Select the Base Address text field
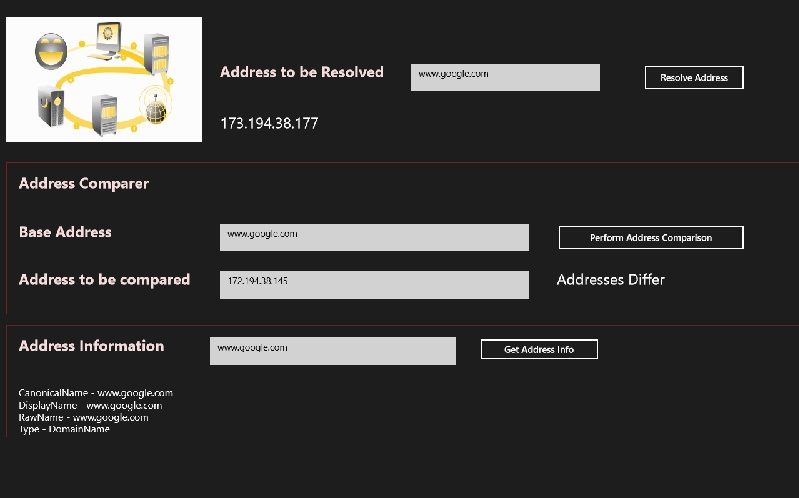799x498 pixels. [374, 238]
